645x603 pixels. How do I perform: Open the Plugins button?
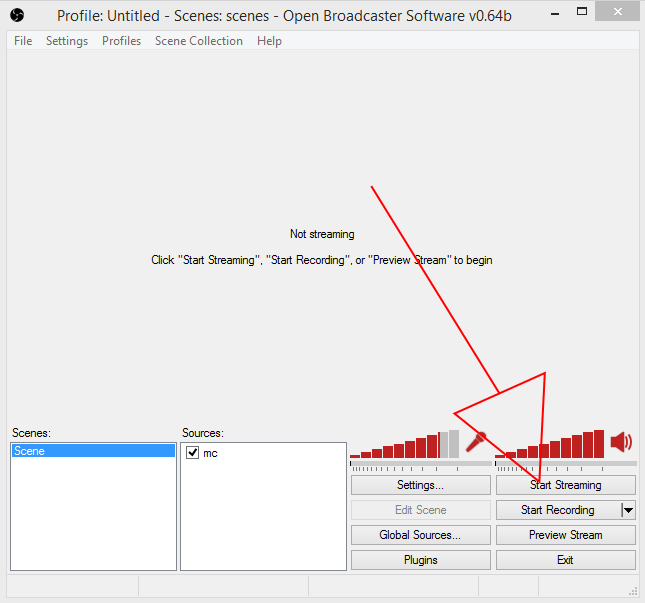420,560
